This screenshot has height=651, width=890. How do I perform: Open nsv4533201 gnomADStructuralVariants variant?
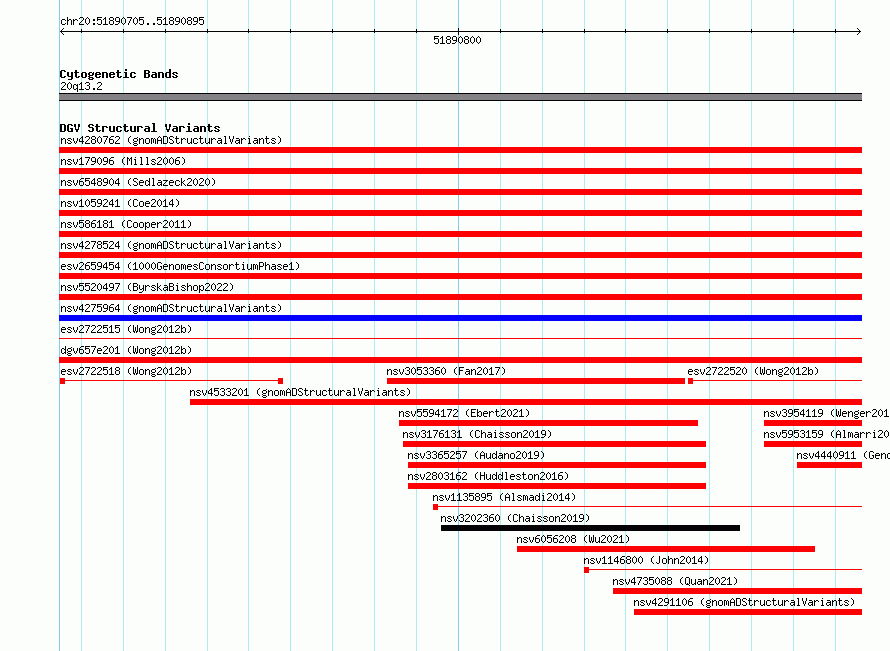coord(300,392)
